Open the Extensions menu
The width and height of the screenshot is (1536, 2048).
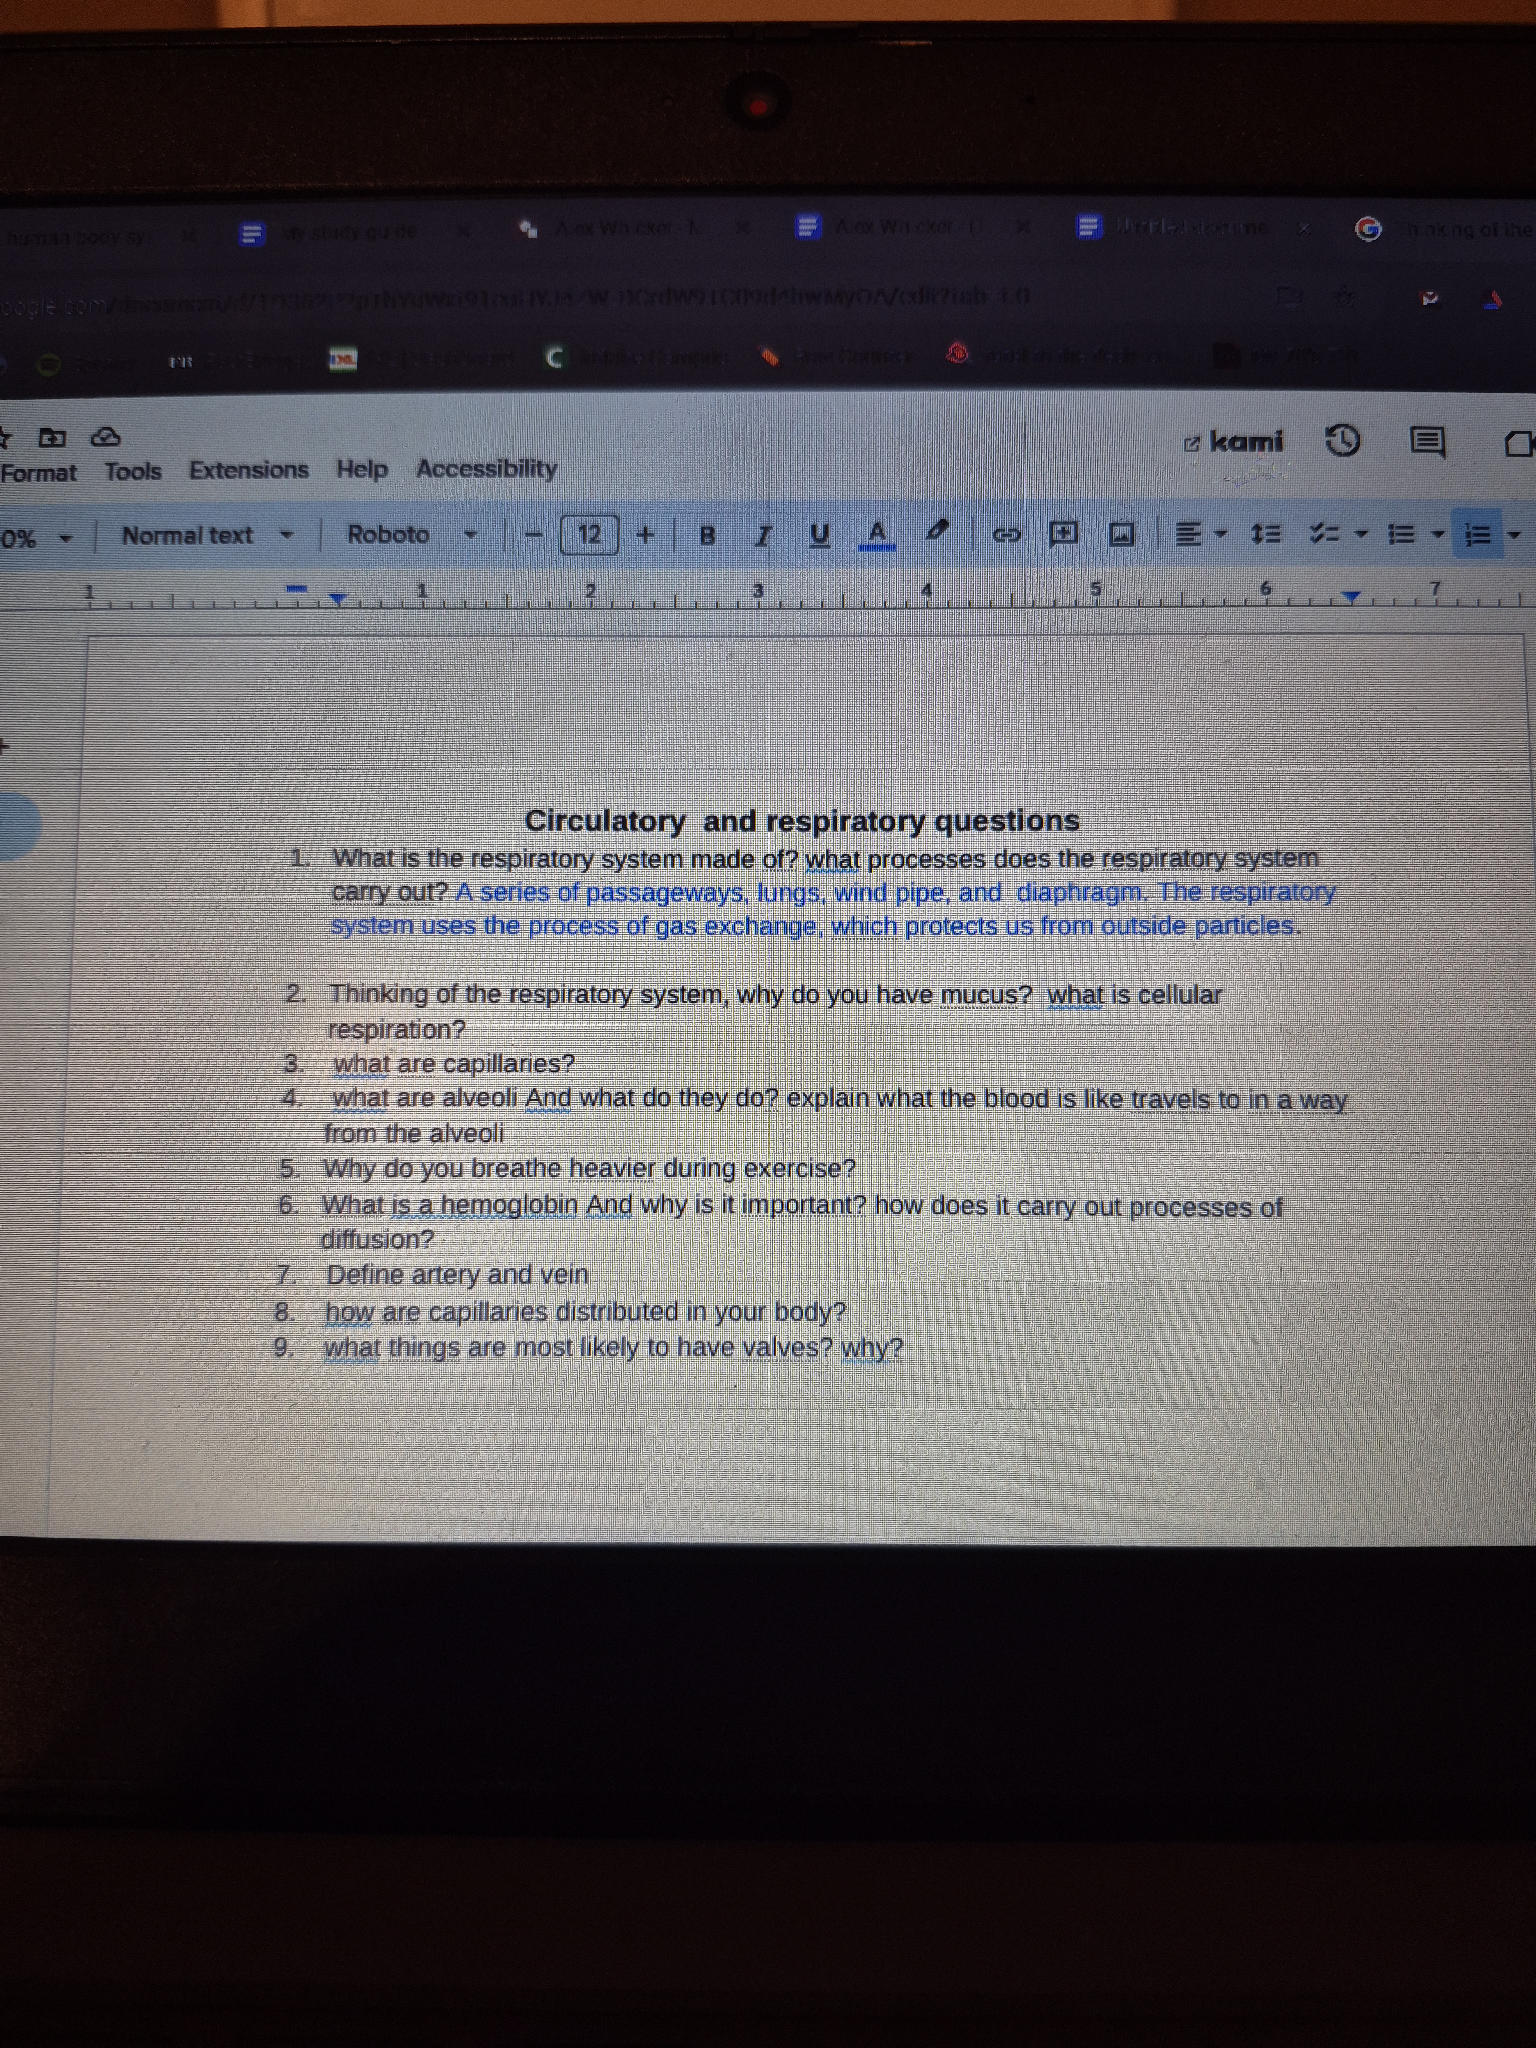(x=249, y=470)
